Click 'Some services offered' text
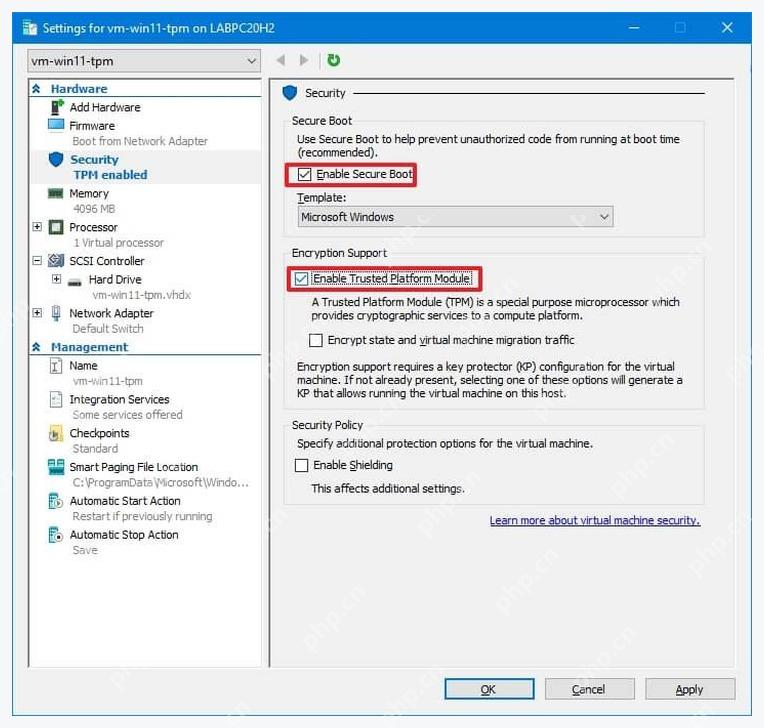Viewport: 764px width, 728px height. (127, 415)
